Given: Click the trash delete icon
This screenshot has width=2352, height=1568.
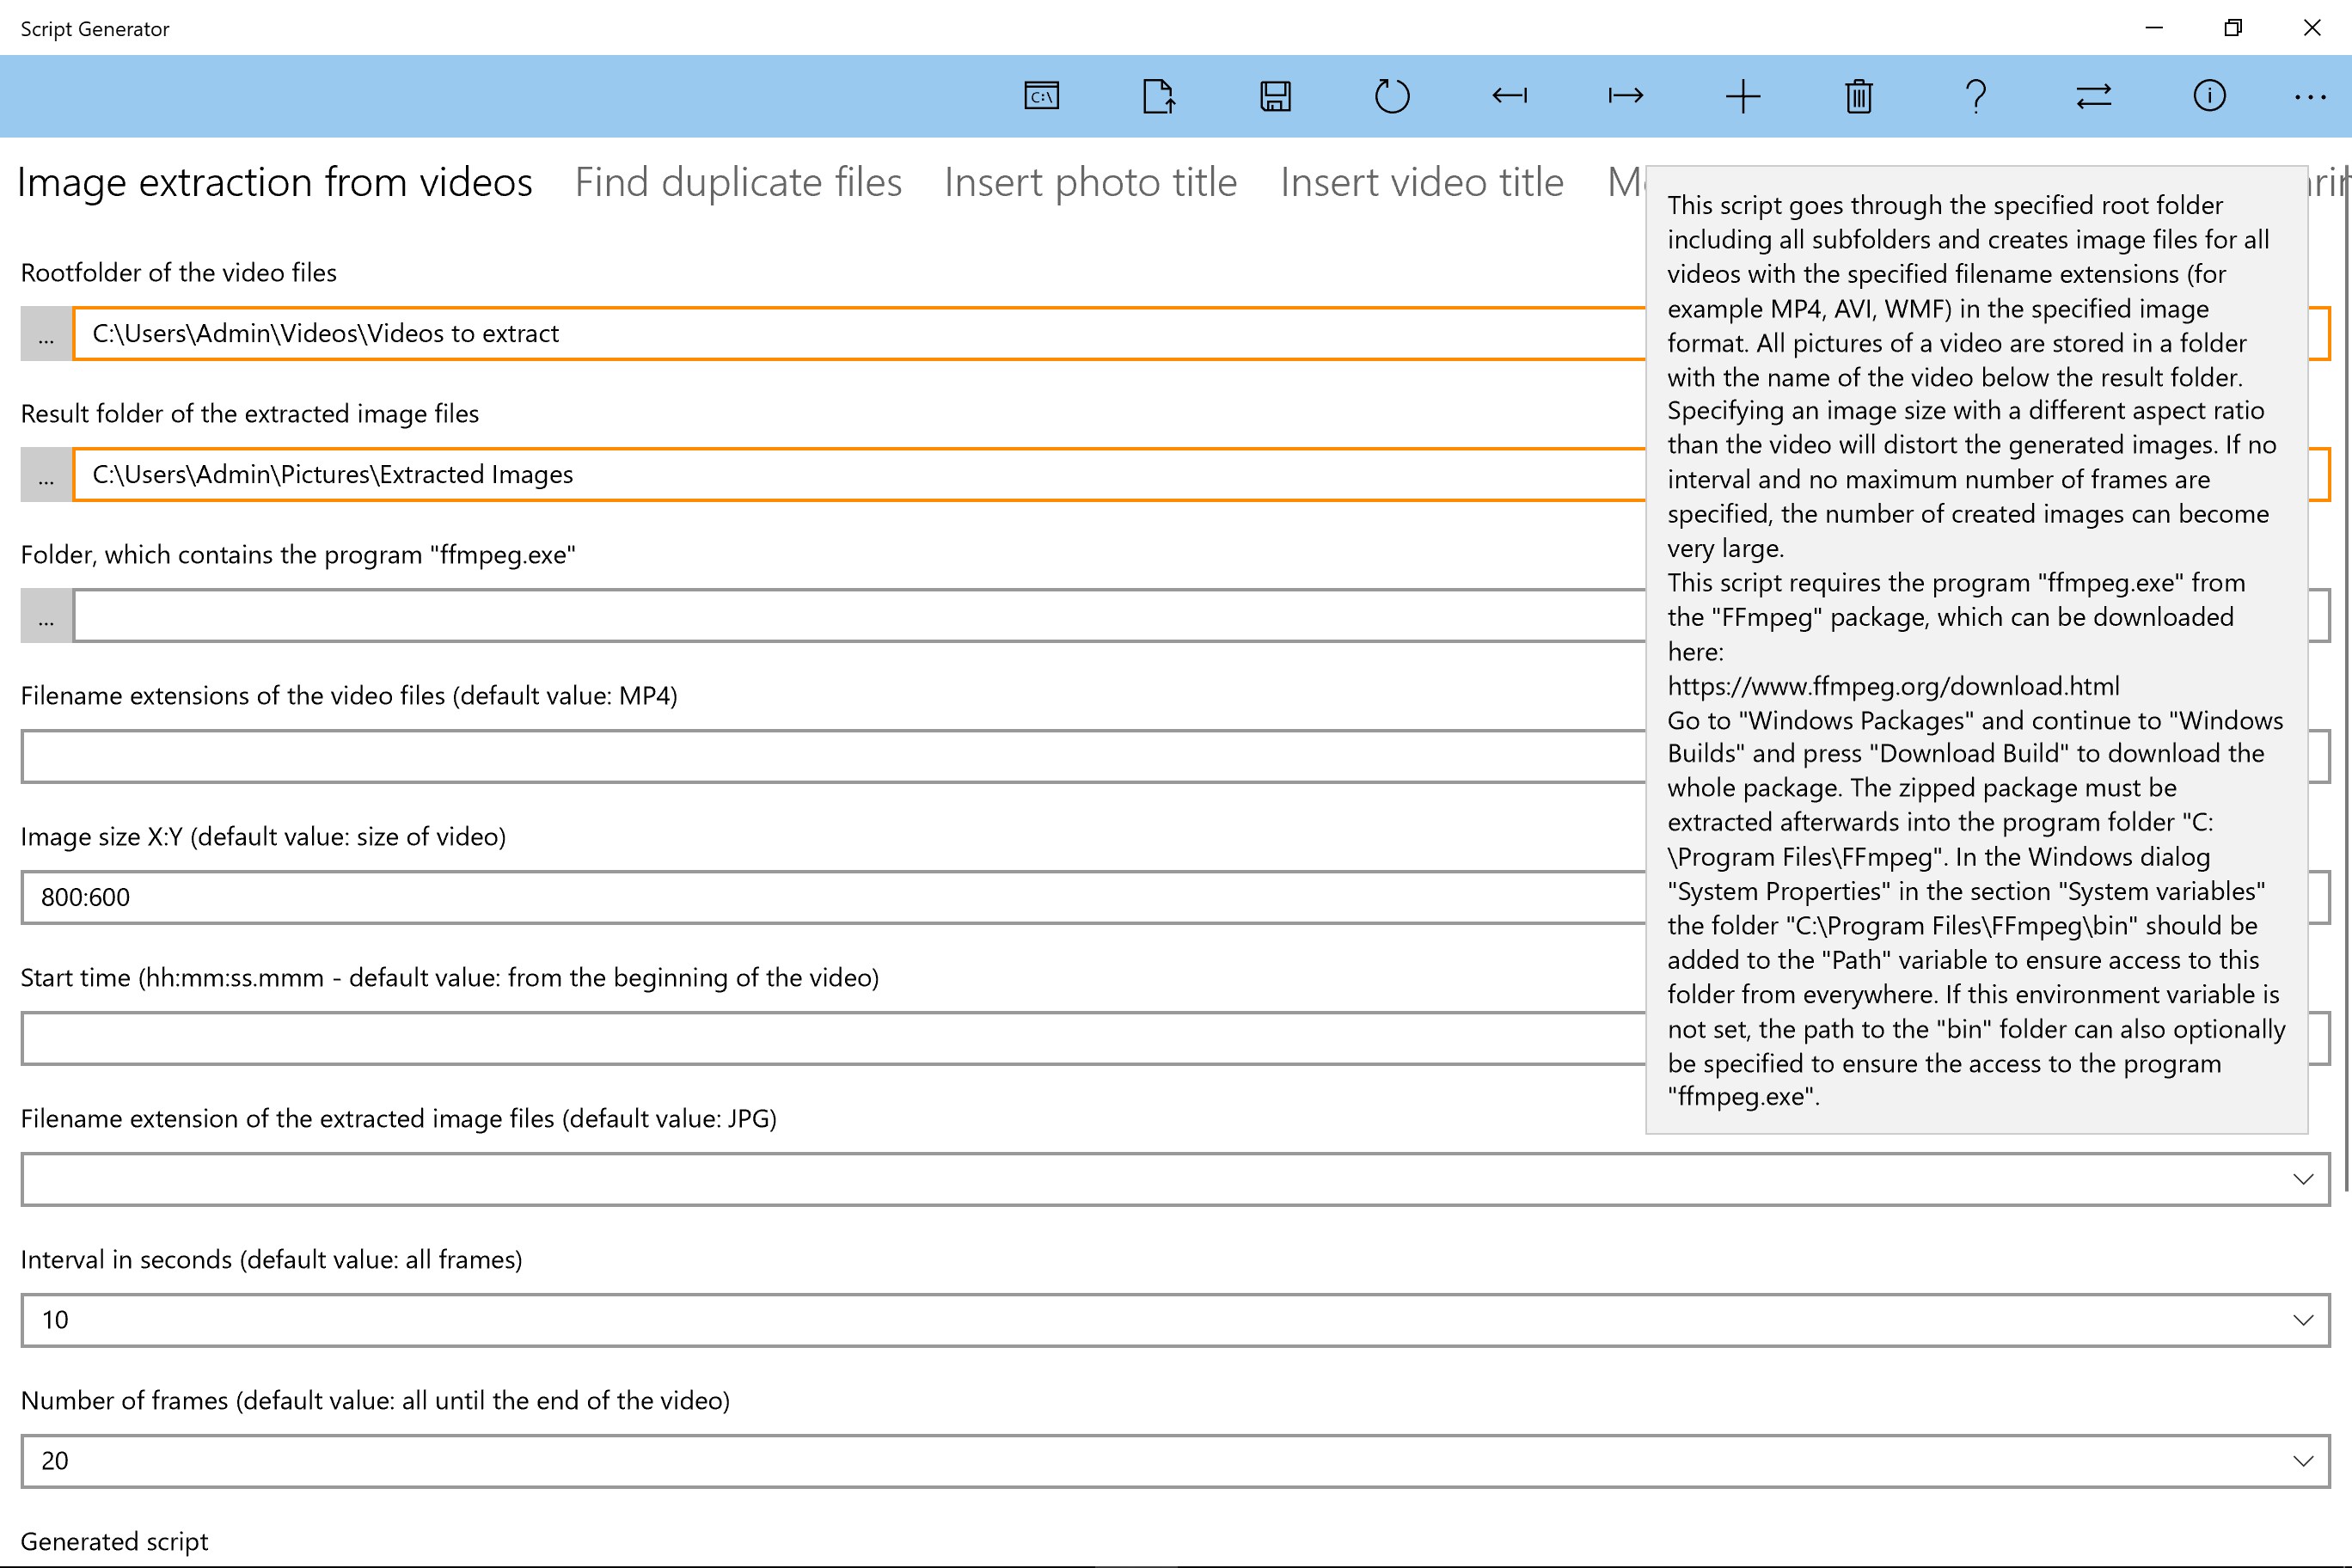Looking at the screenshot, I should tap(1859, 96).
